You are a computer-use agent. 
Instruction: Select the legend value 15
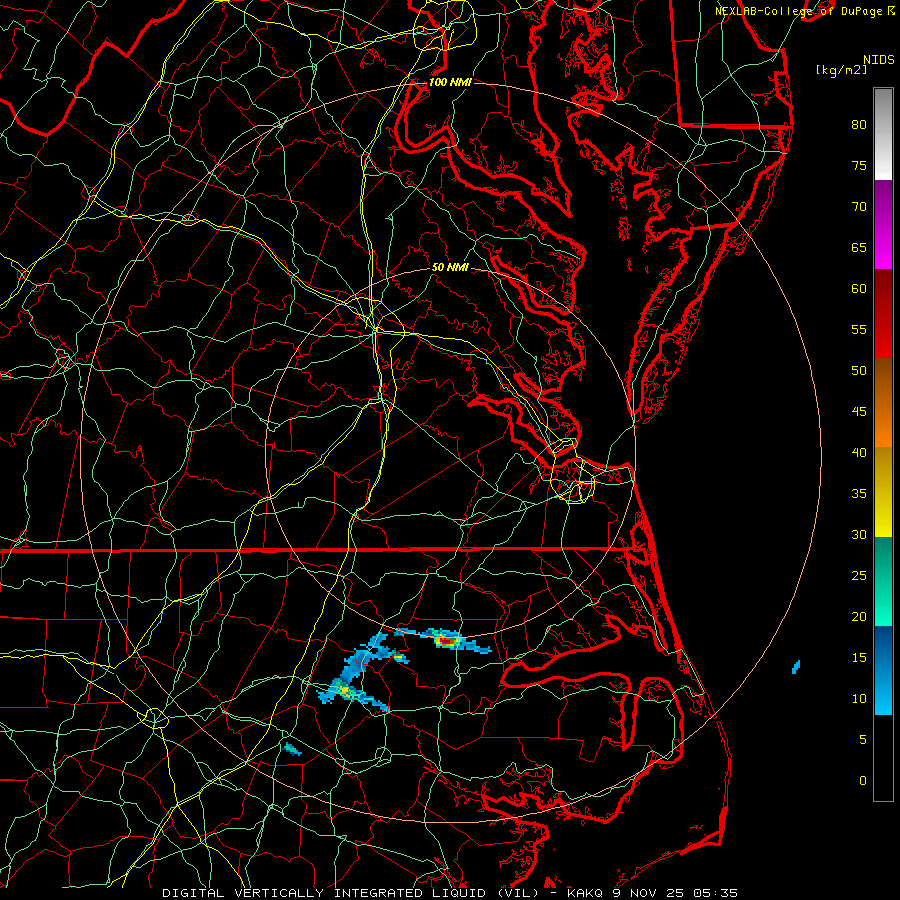859,657
